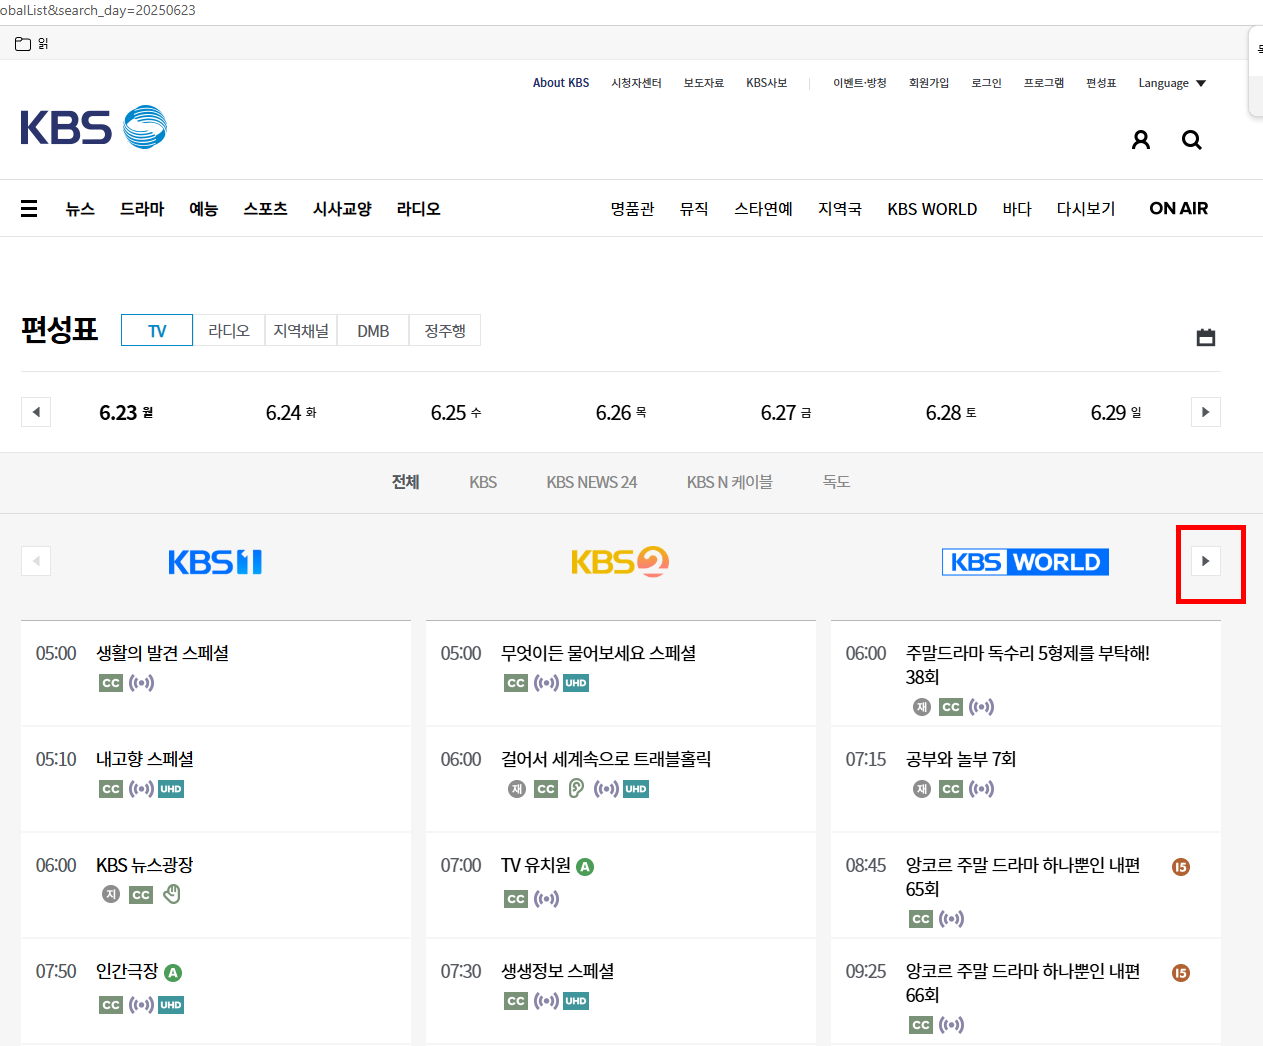The height and width of the screenshot is (1046, 1263).
Task: Click stereo sound icon for 생생정보 스페셜
Action: tap(546, 1001)
